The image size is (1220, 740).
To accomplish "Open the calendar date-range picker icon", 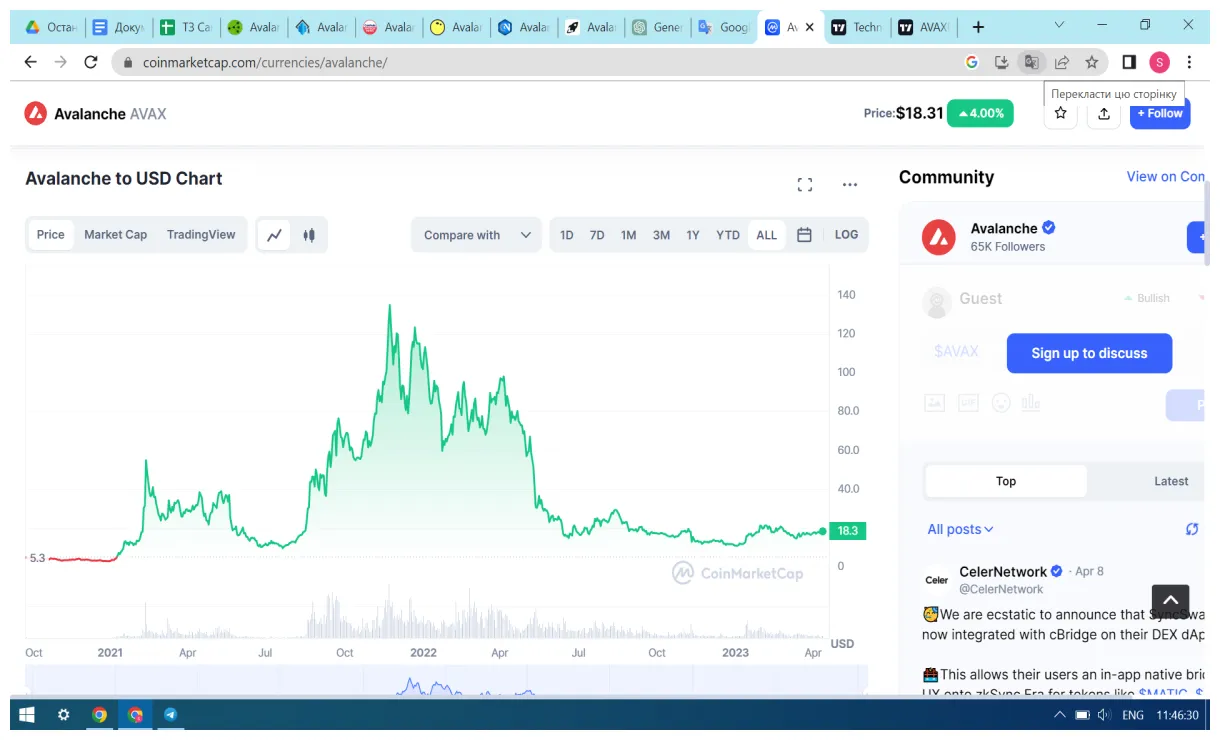I will pos(805,234).
